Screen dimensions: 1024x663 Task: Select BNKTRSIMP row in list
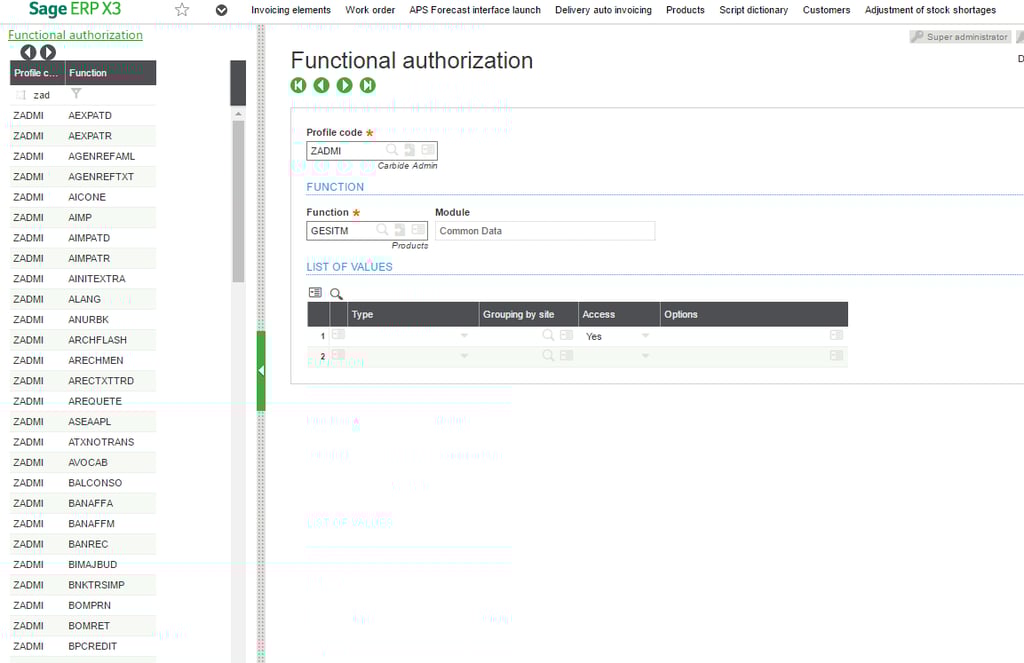(83, 585)
